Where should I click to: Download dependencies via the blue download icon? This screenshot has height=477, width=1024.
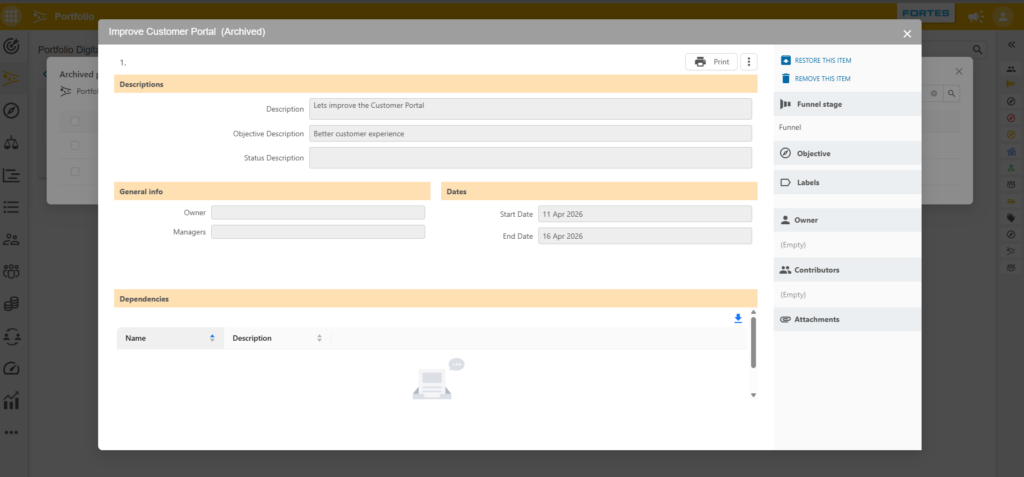click(x=738, y=318)
